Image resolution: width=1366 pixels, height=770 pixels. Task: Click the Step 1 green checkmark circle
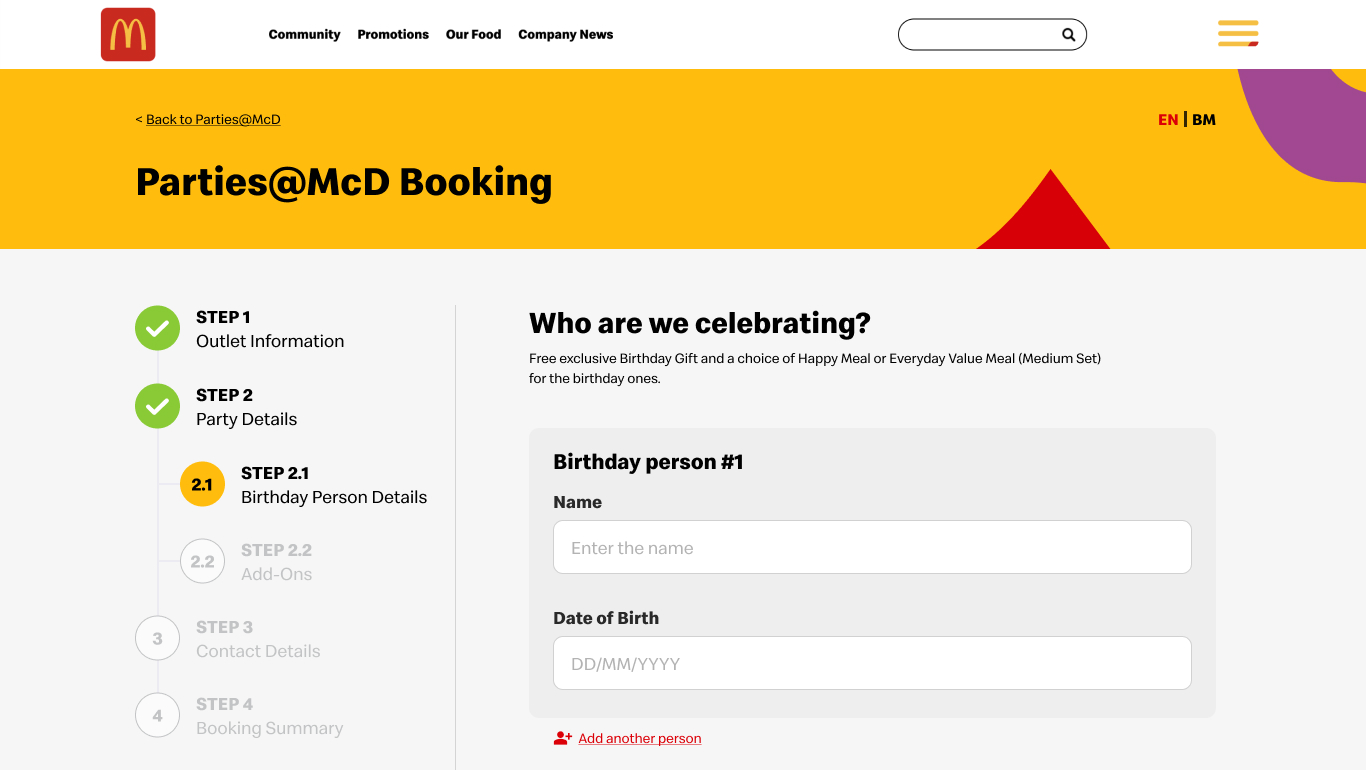pos(157,328)
